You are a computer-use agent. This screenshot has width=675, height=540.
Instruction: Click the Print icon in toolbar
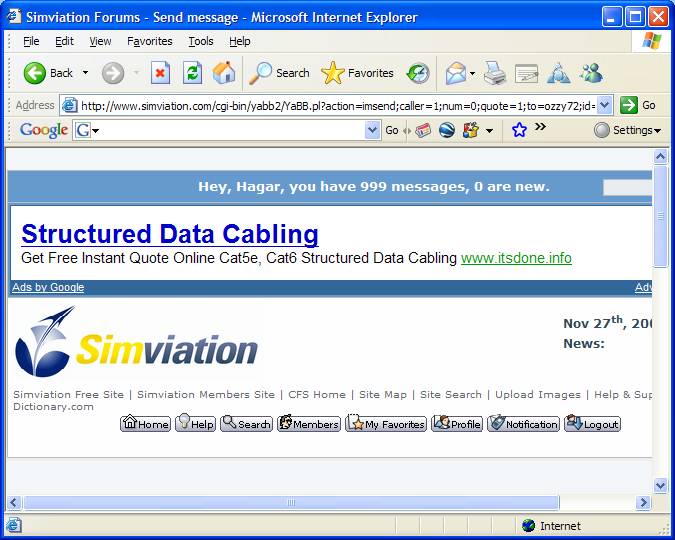(x=495, y=73)
